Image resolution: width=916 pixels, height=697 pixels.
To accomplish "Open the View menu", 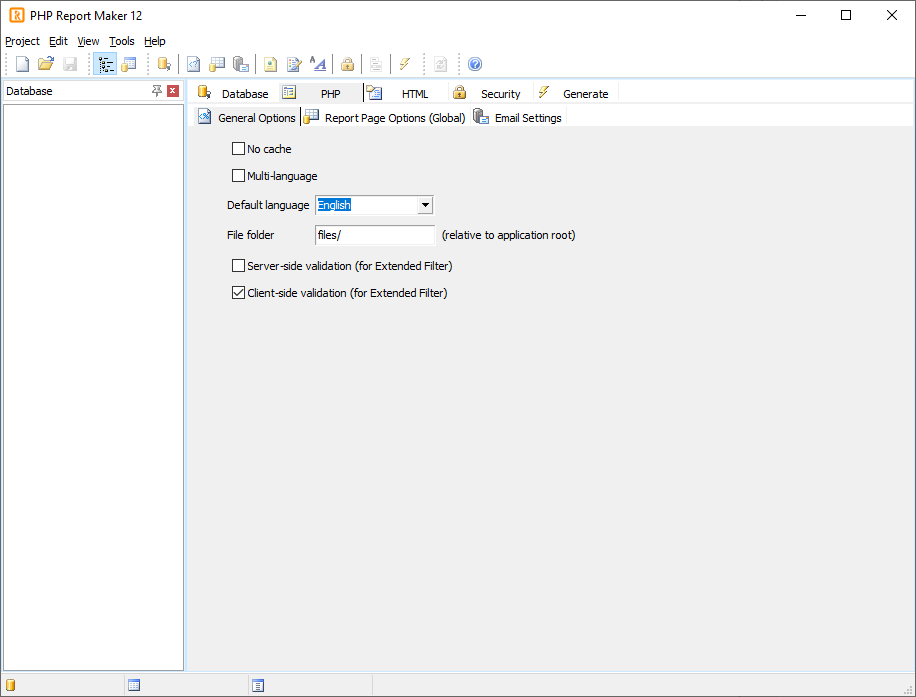I will (88, 41).
